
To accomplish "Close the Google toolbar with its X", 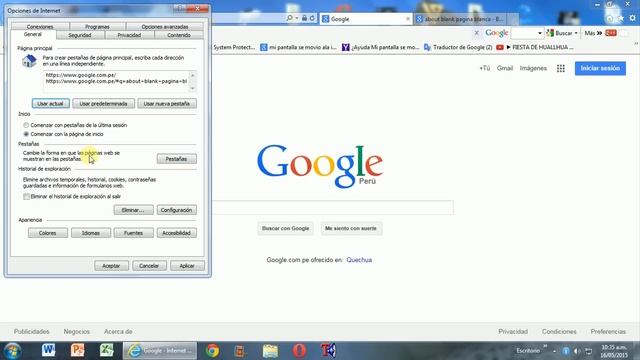I will coord(476,33).
